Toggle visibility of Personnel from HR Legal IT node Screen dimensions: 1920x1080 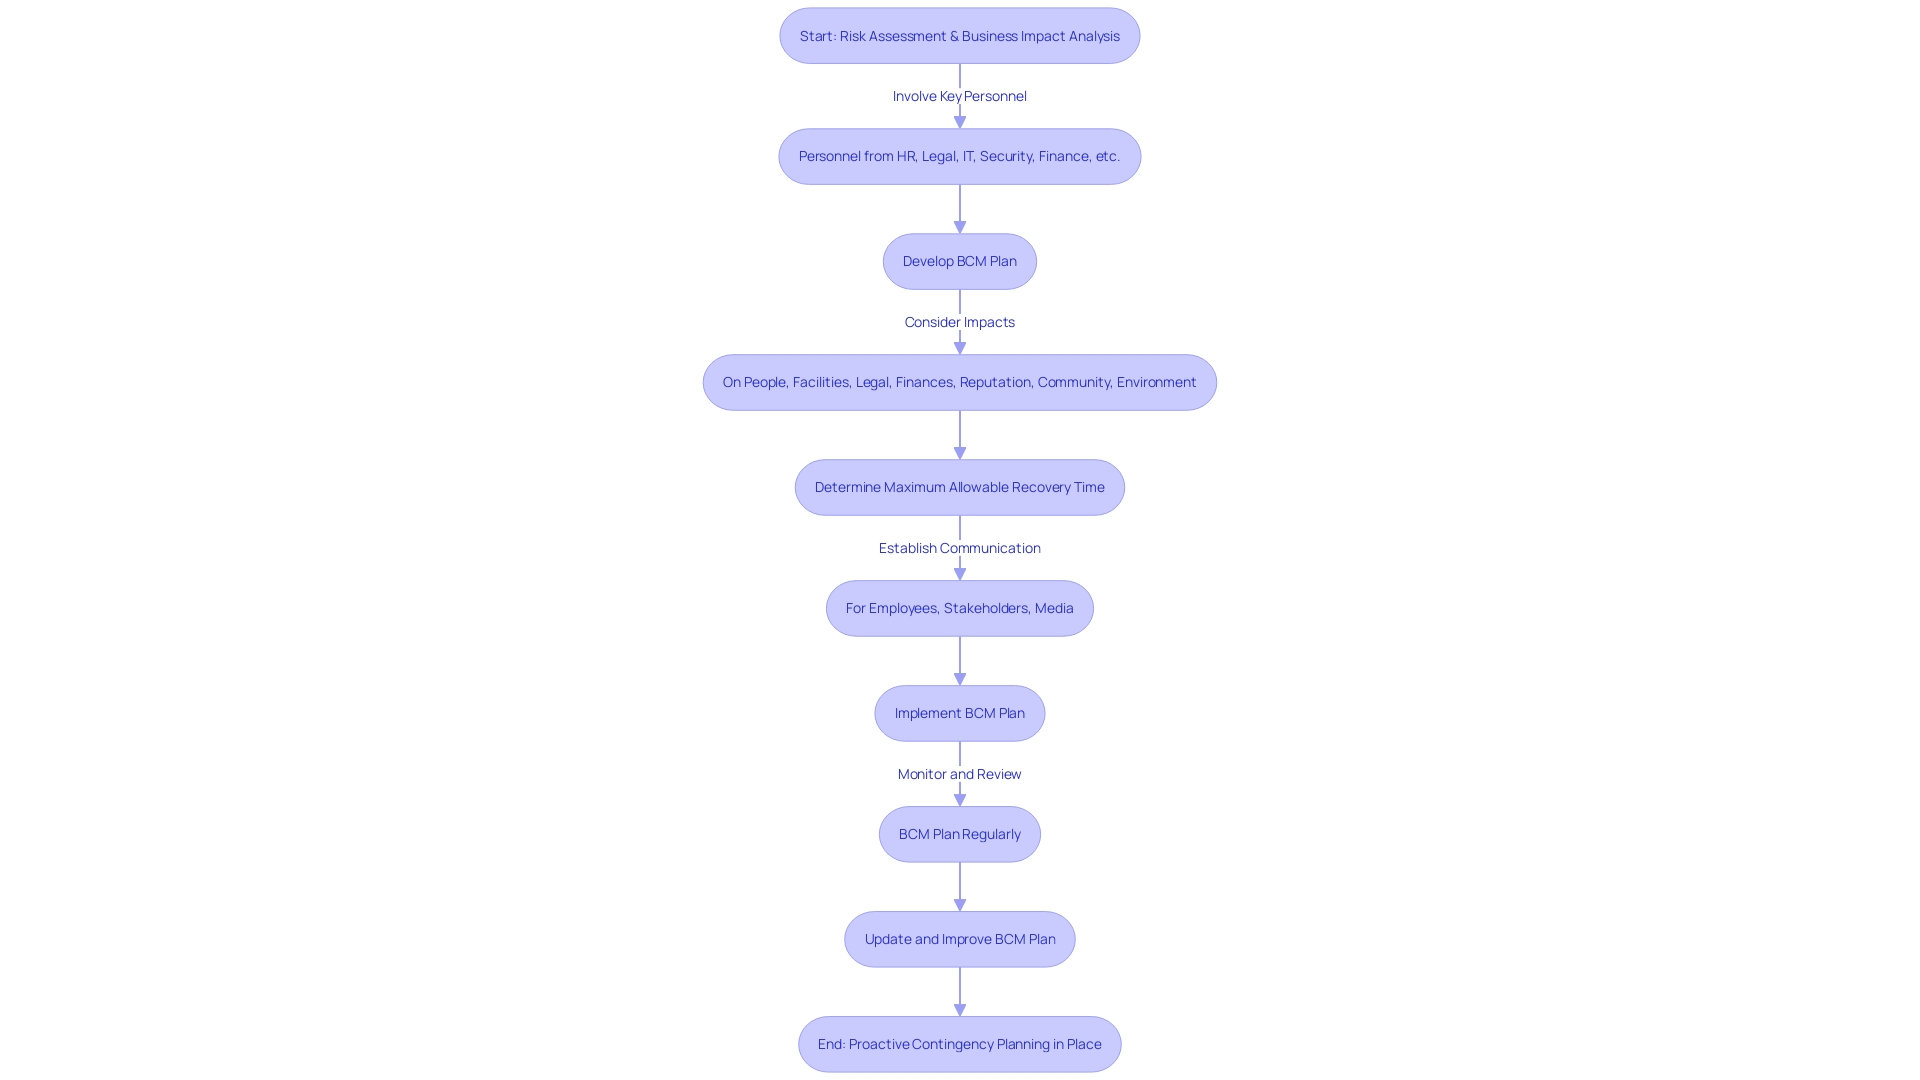959,156
